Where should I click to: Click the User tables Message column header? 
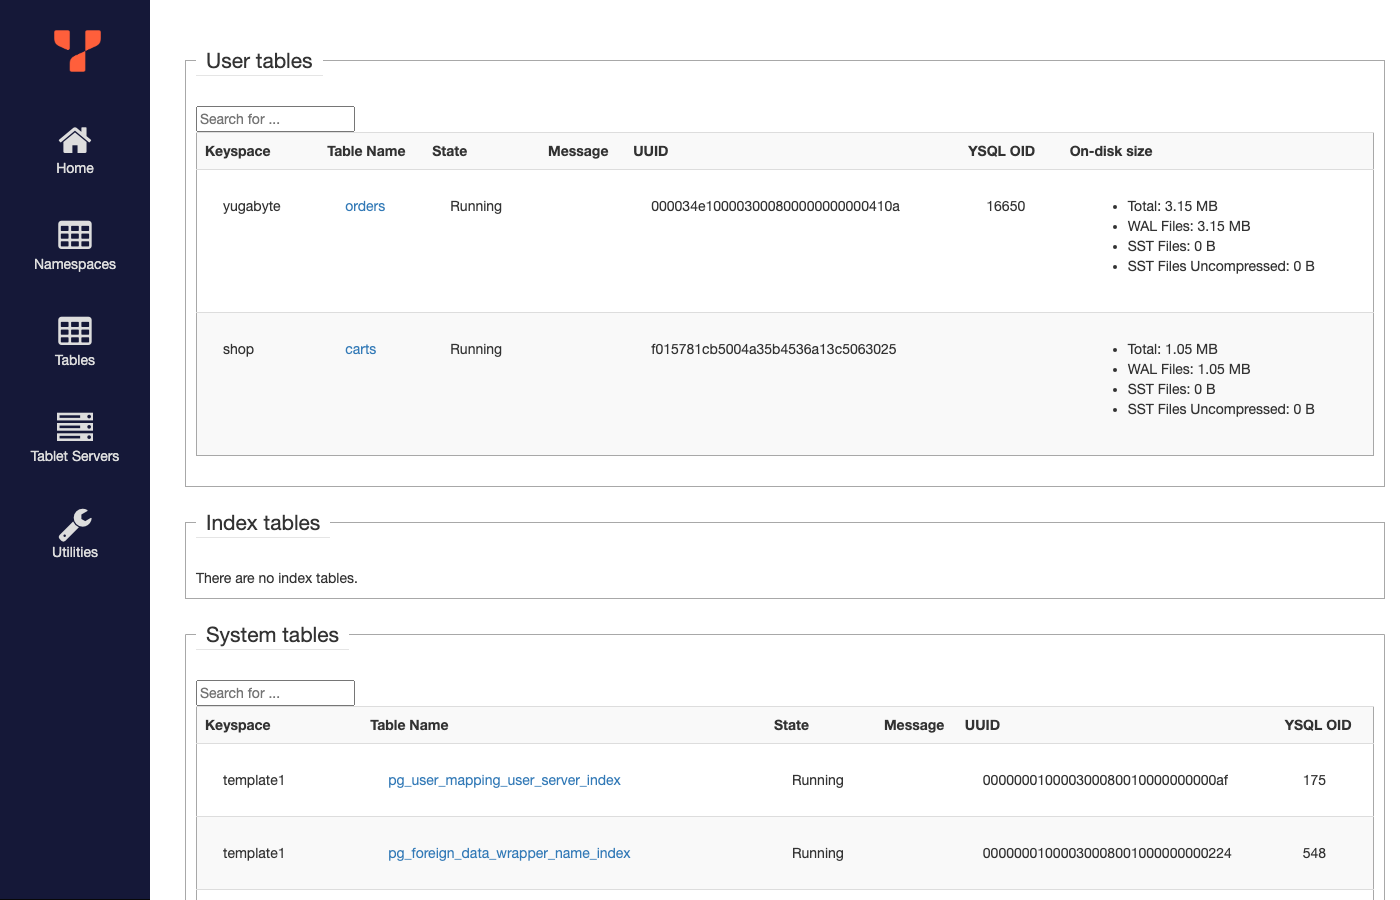(x=578, y=151)
